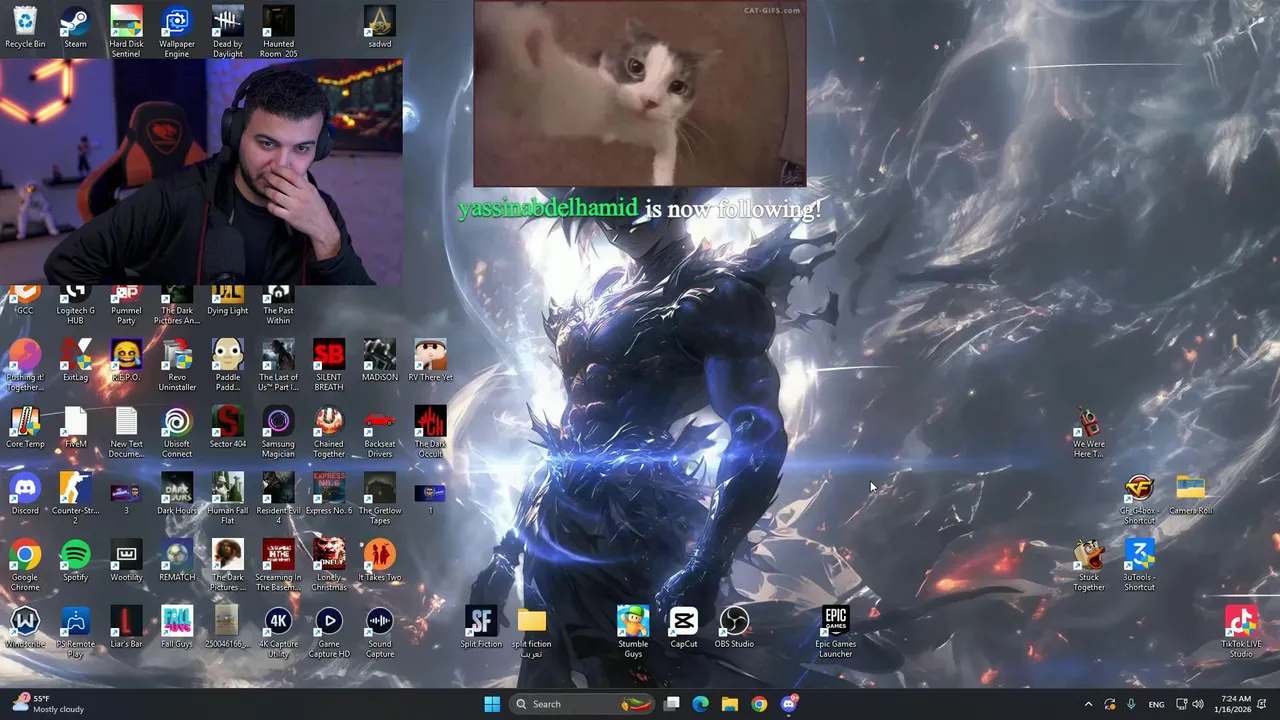Select the desktop file named 3
This screenshot has height=720, width=1280.
click(x=126, y=498)
